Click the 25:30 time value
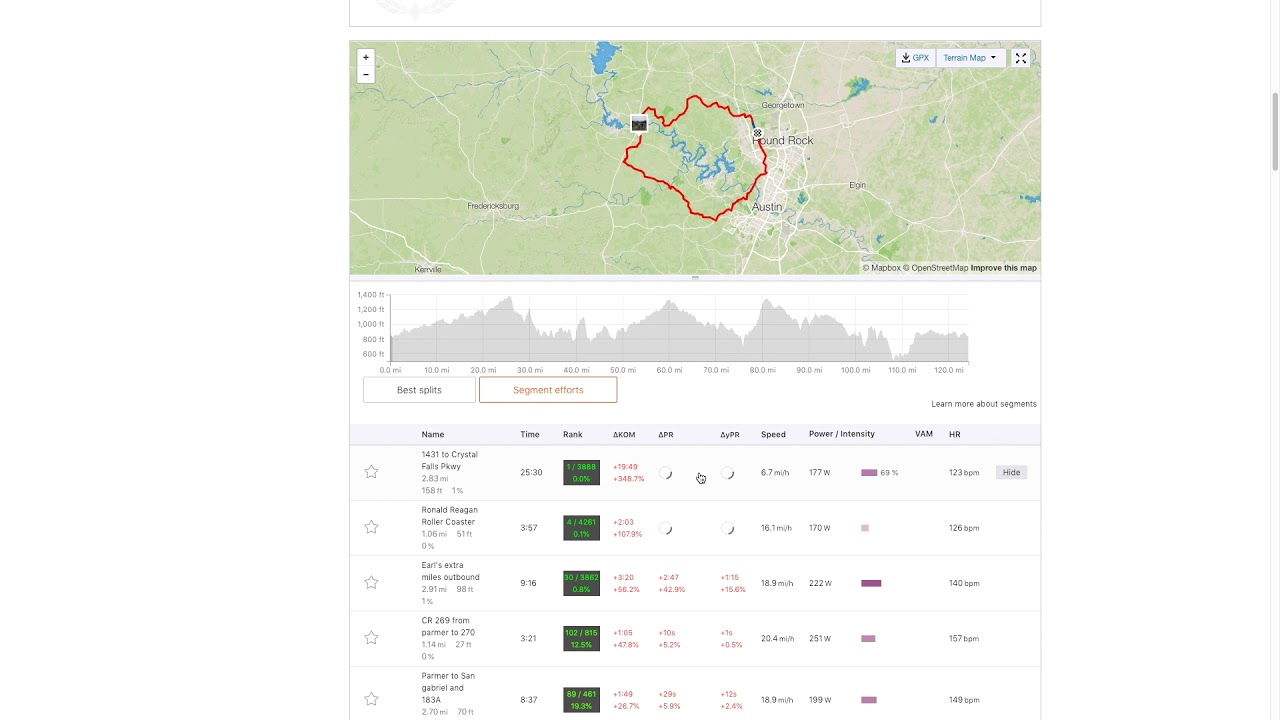Viewport: 1280px width, 720px height. pos(531,472)
